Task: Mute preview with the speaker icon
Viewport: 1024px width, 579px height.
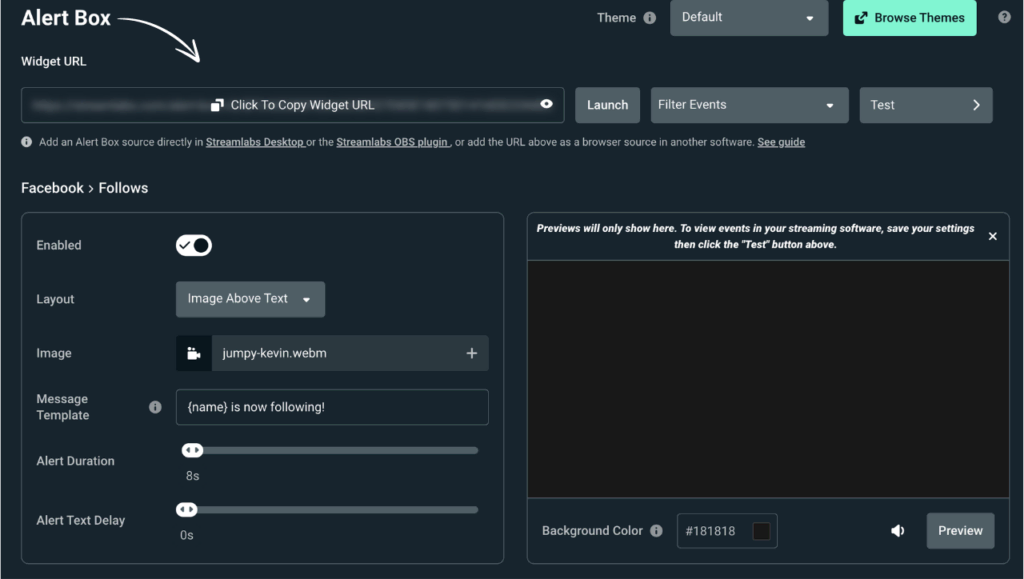Action: [x=898, y=531]
